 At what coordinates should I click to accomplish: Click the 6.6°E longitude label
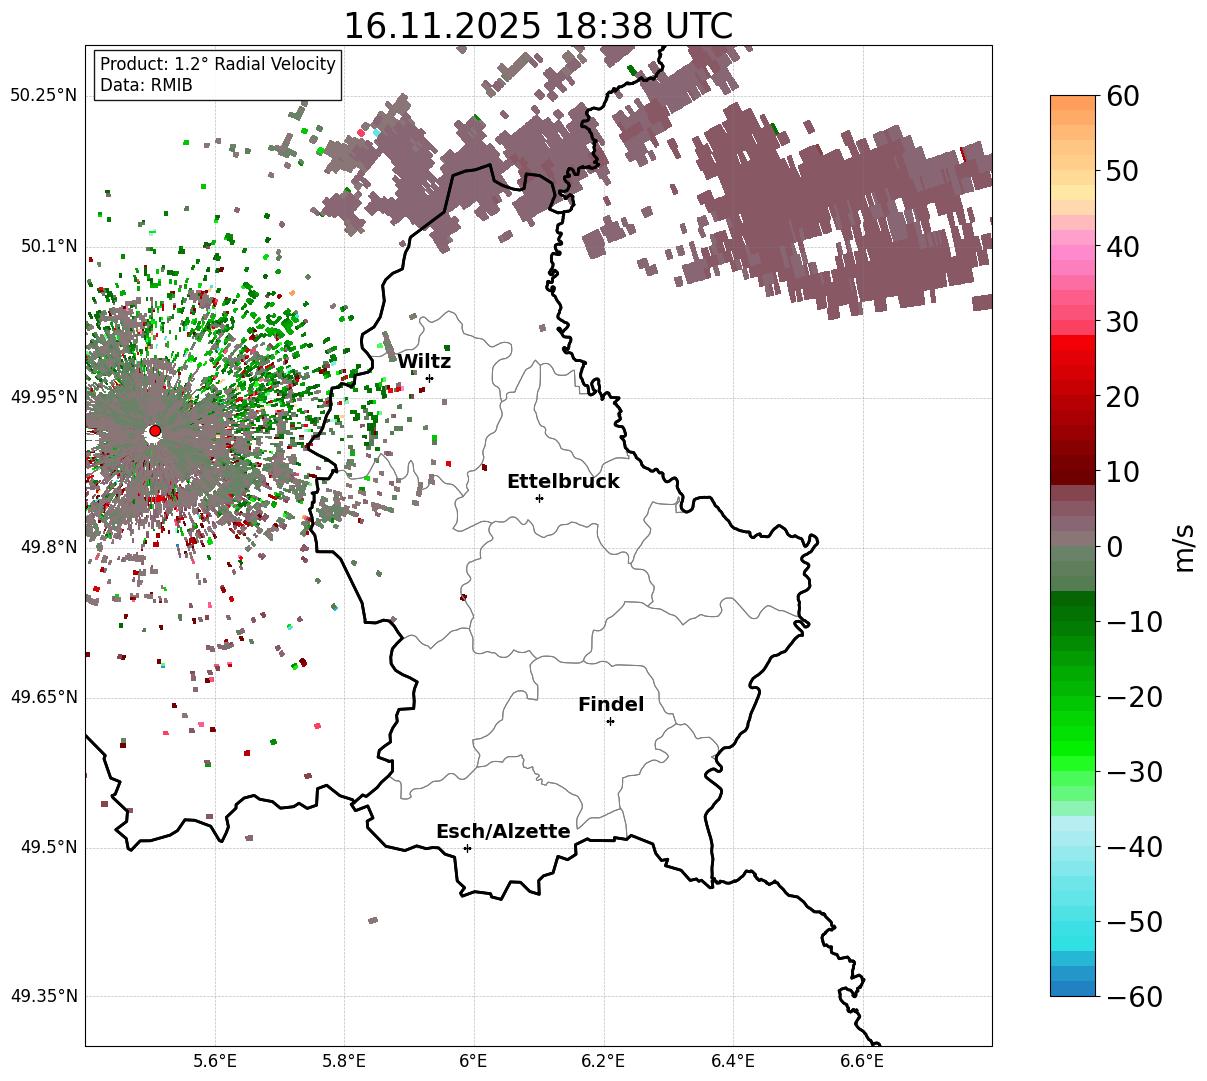pyautogui.click(x=862, y=1060)
